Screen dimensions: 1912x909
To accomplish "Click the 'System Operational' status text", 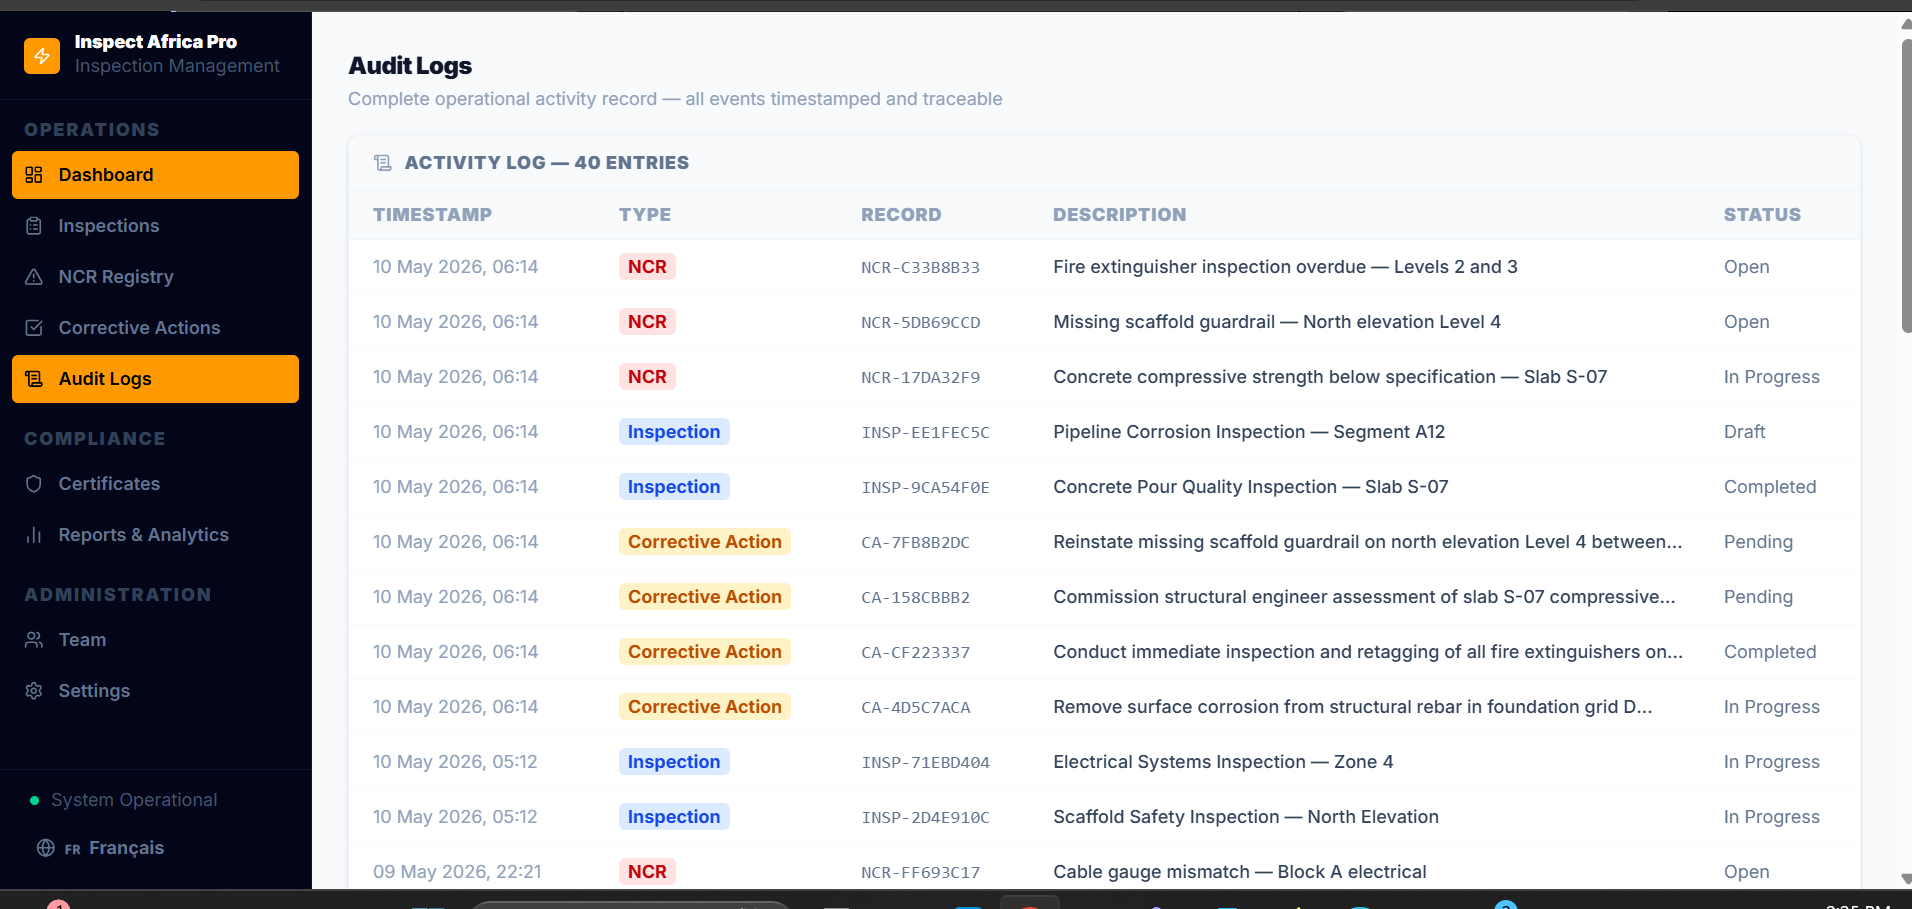I will point(134,800).
